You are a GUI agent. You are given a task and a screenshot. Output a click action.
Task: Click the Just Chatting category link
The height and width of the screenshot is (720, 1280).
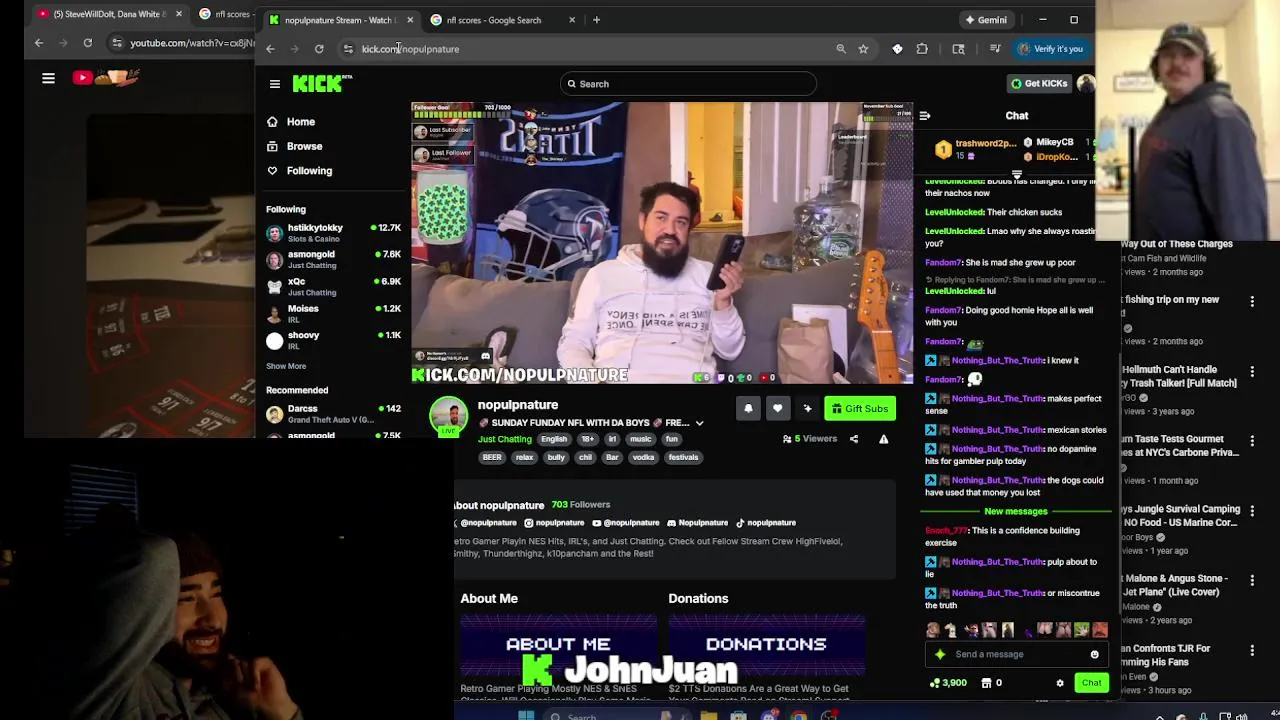(x=505, y=439)
